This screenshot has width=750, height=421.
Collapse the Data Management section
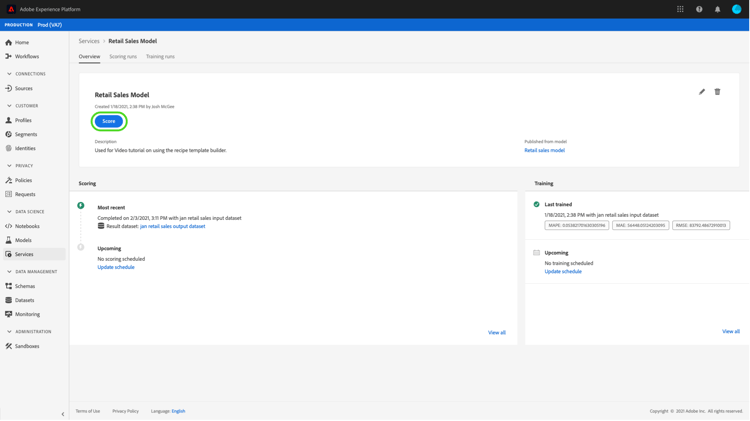(9, 272)
